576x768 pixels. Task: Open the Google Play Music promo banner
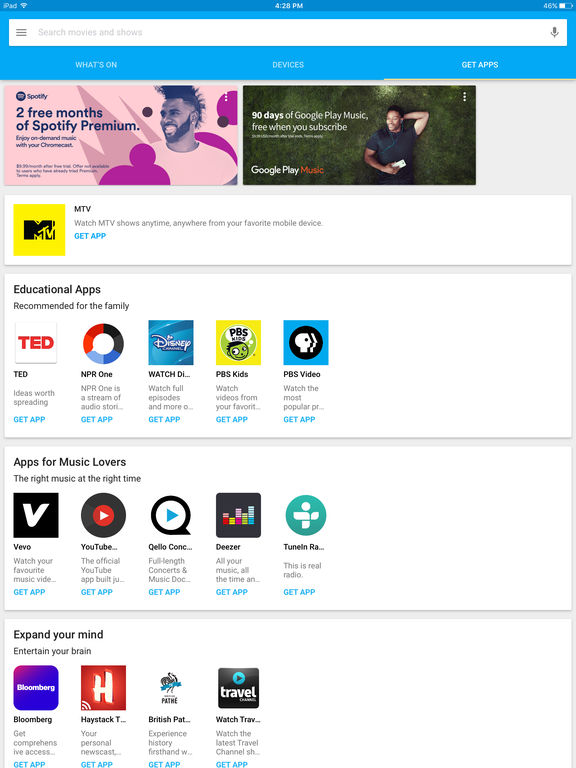click(x=359, y=135)
